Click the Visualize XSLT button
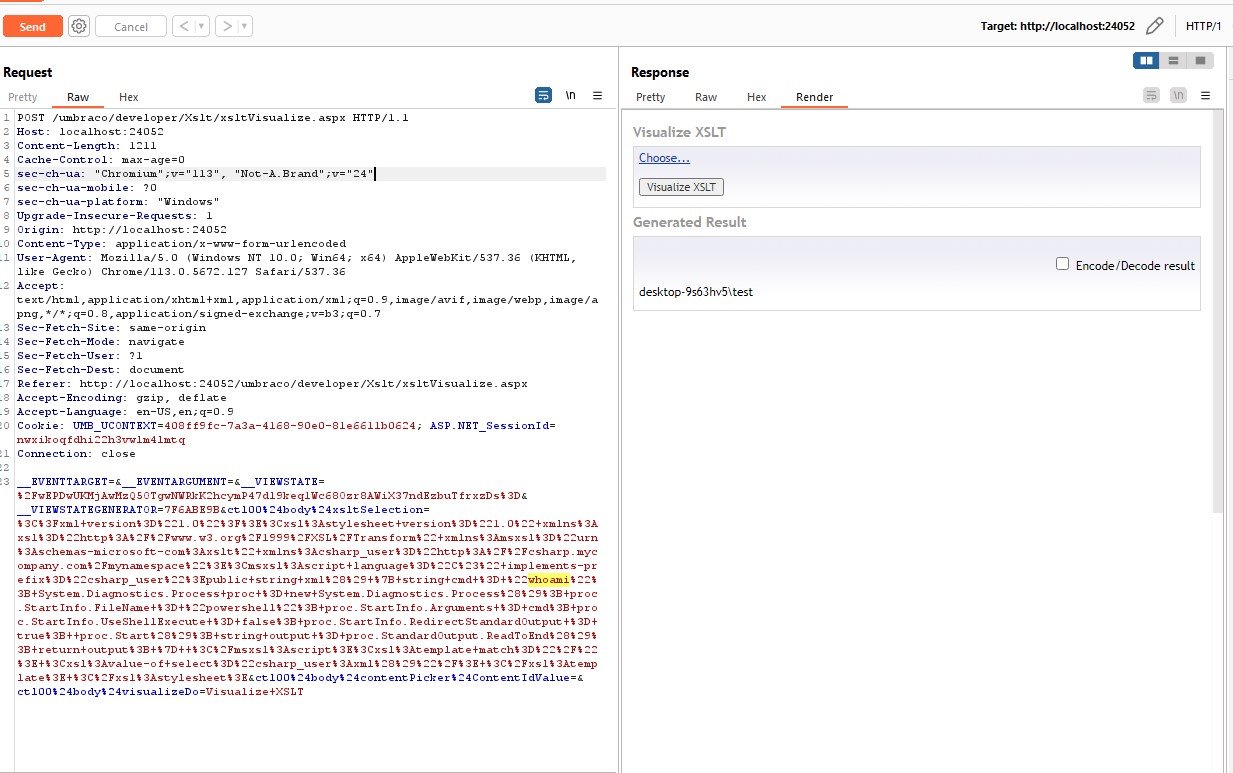1233x773 pixels. 681,187
